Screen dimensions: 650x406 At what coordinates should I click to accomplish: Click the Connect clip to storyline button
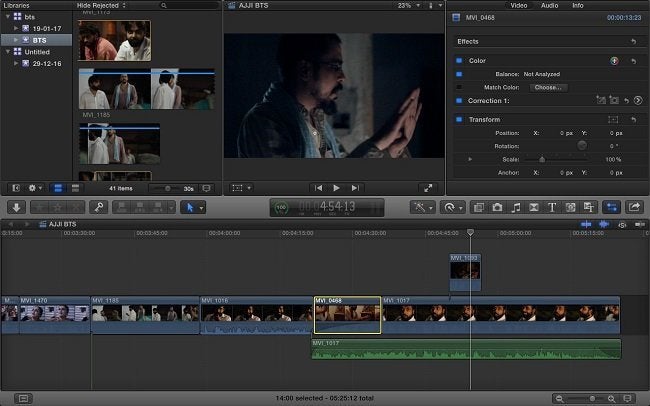coord(122,207)
